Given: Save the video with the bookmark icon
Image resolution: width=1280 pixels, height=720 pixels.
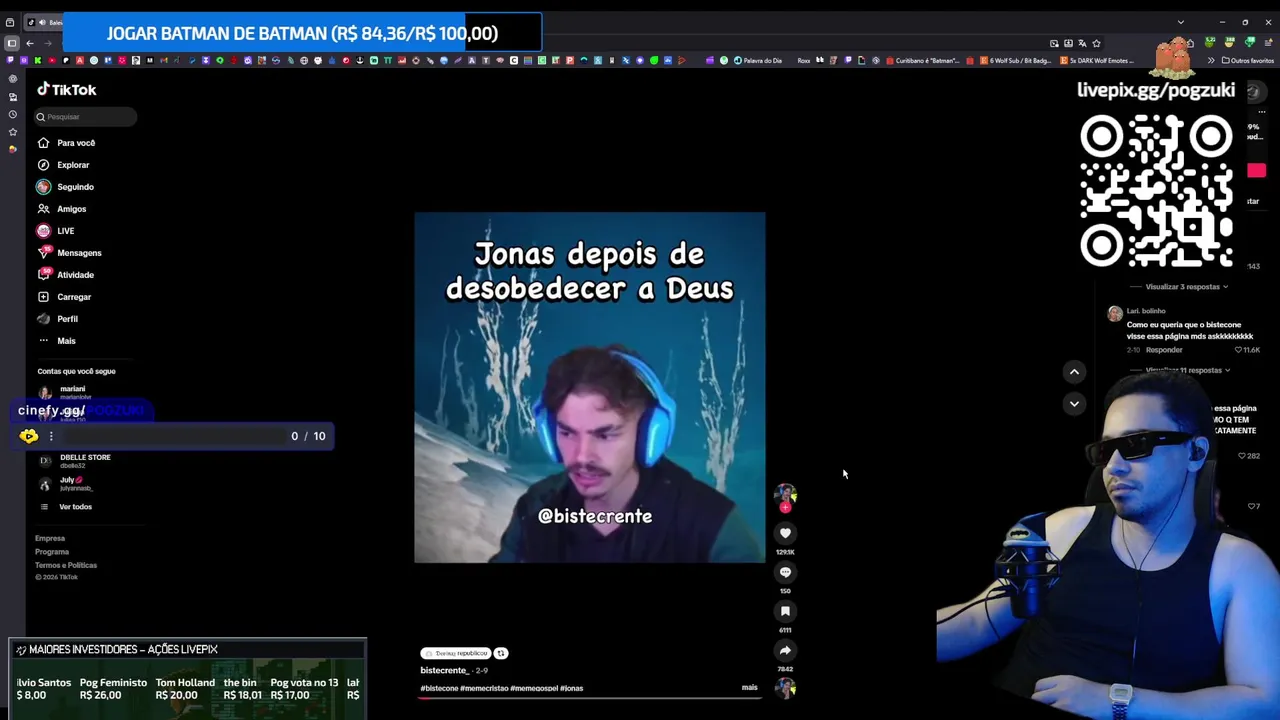Looking at the screenshot, I should tap(785, 611).
